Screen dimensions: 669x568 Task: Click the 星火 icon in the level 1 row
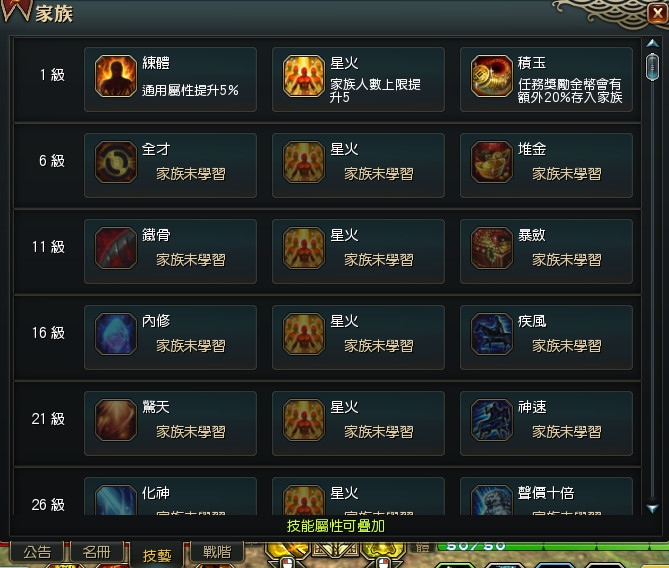click(x=304, y=76)
